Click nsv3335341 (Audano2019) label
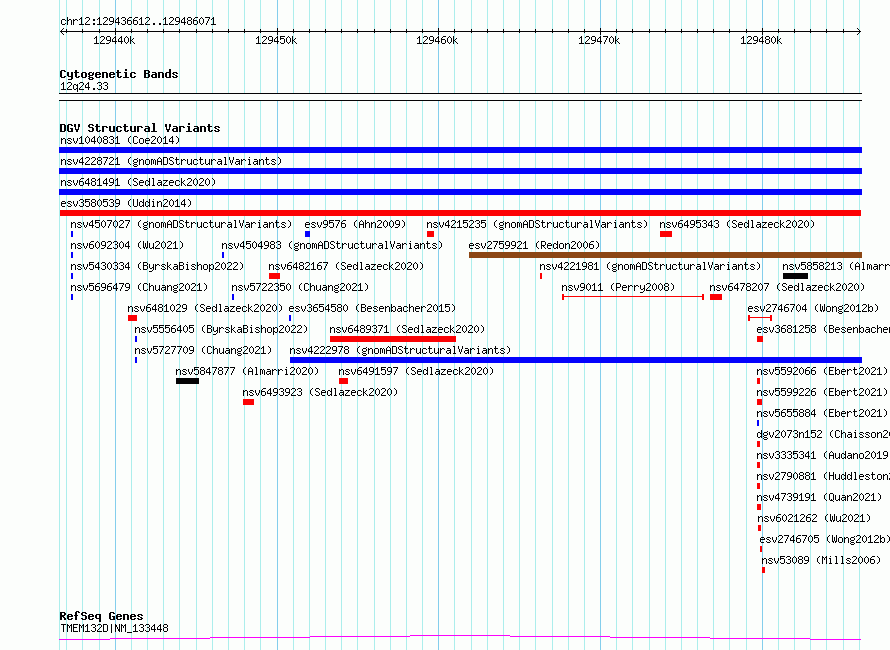Viewport: 890px width, 650px height. [x=822, y=455]
